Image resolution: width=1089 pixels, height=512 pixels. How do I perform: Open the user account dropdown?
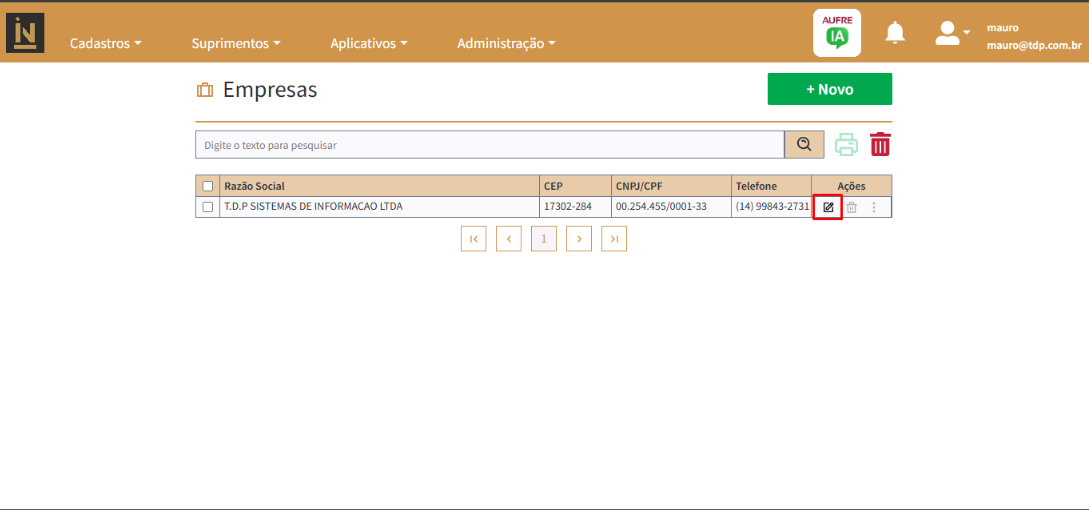pyautogui.click(x=952, y=34)
